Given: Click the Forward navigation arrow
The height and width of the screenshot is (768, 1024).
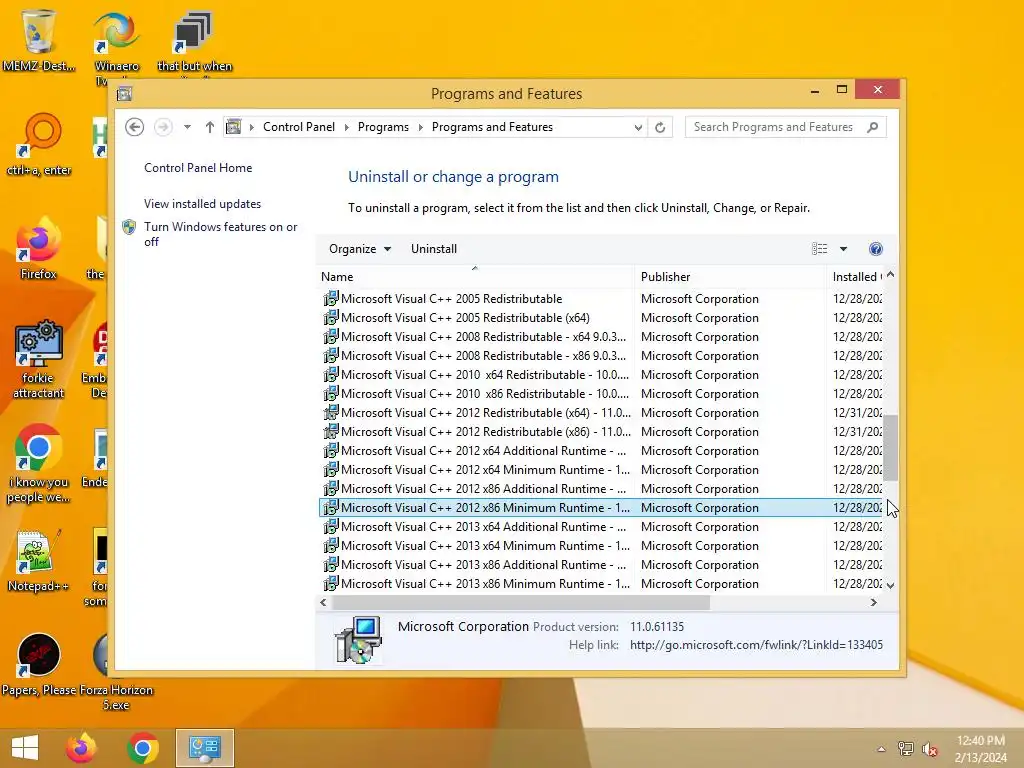Looking at the screenshot, I should click(163, 127).
